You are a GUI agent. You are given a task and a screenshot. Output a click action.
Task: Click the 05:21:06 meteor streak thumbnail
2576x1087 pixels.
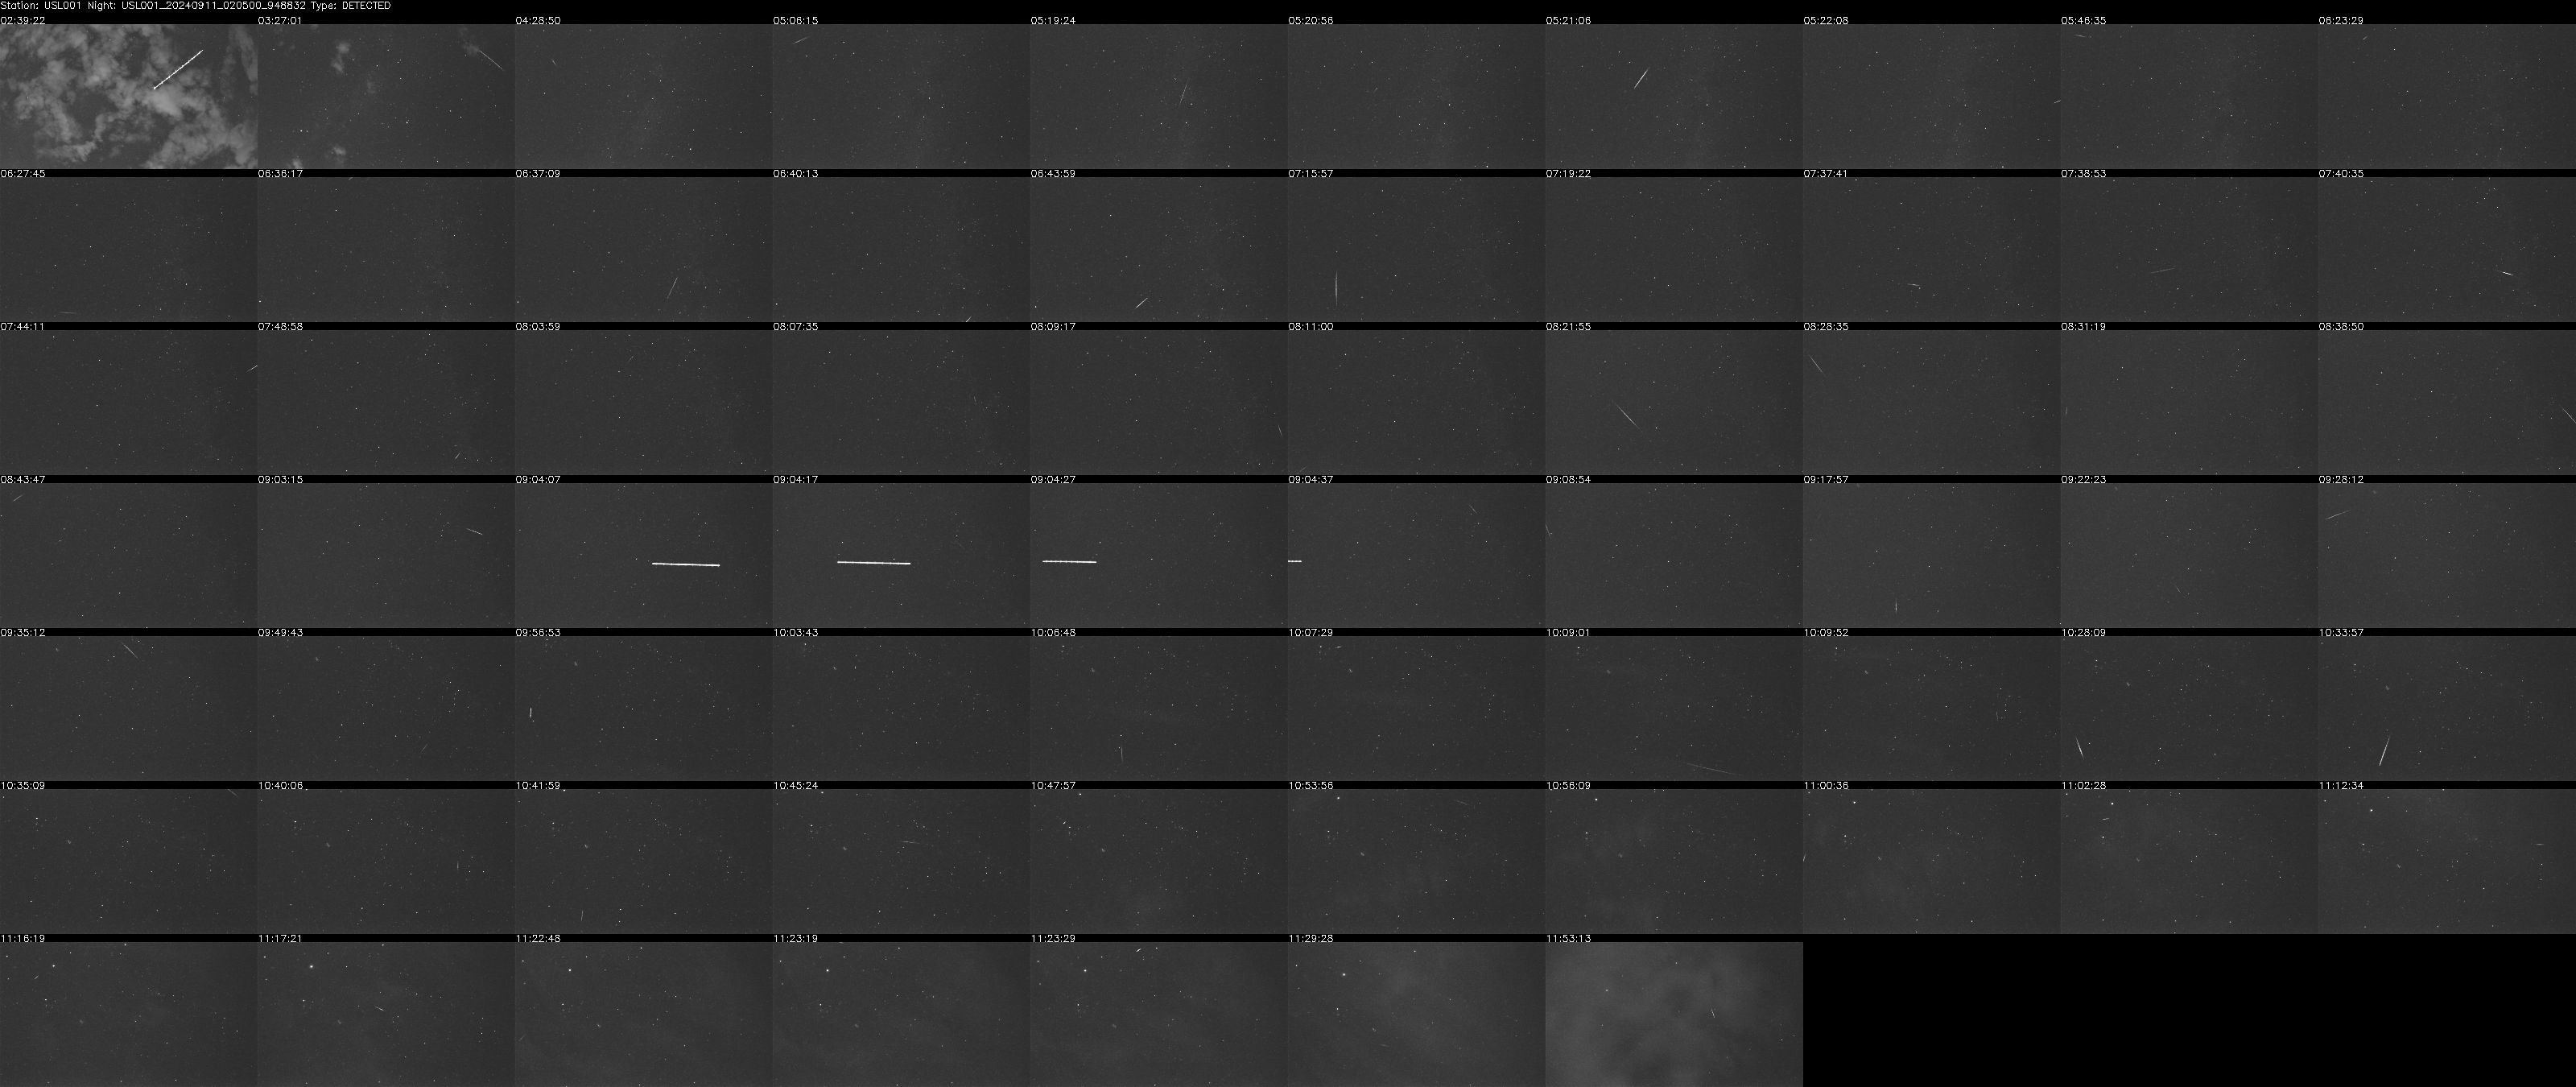1674,96
